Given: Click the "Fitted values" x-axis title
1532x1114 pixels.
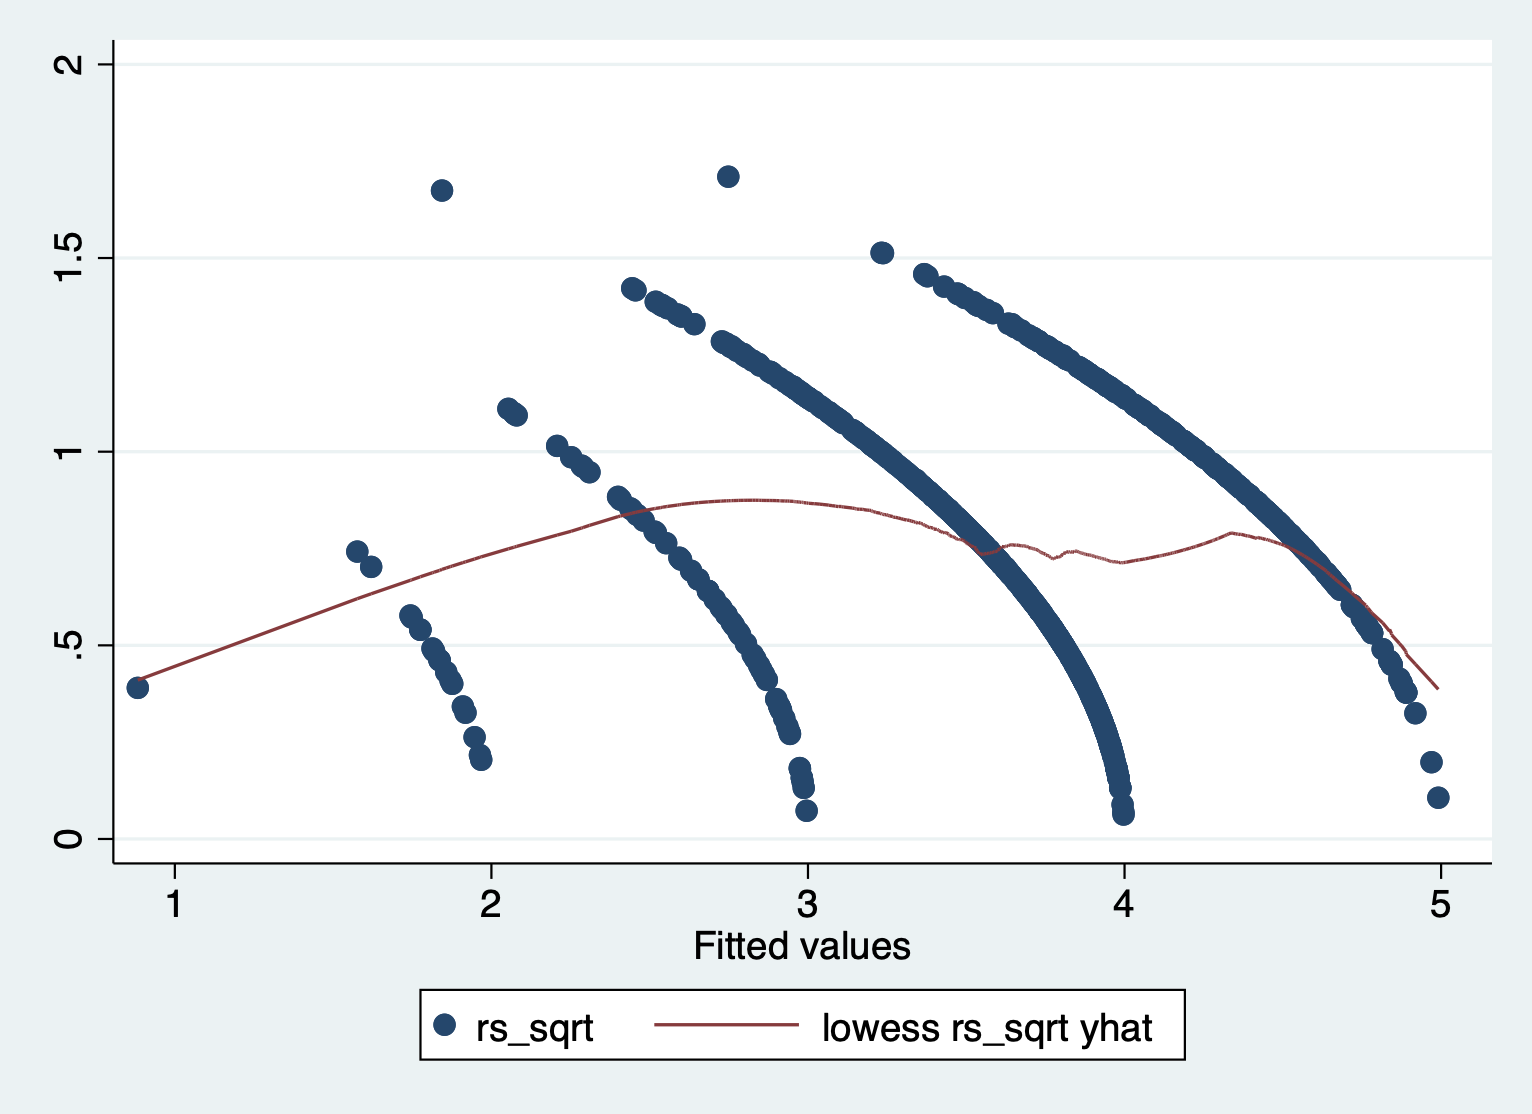Looking at the screenshot, I should [x=801, y=946].
